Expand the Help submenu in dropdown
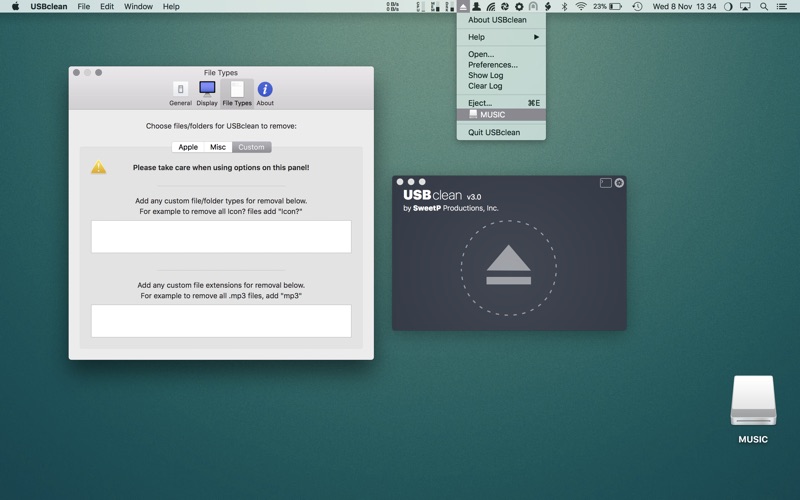This screenshot has width=800, height=500. [502, 37]
